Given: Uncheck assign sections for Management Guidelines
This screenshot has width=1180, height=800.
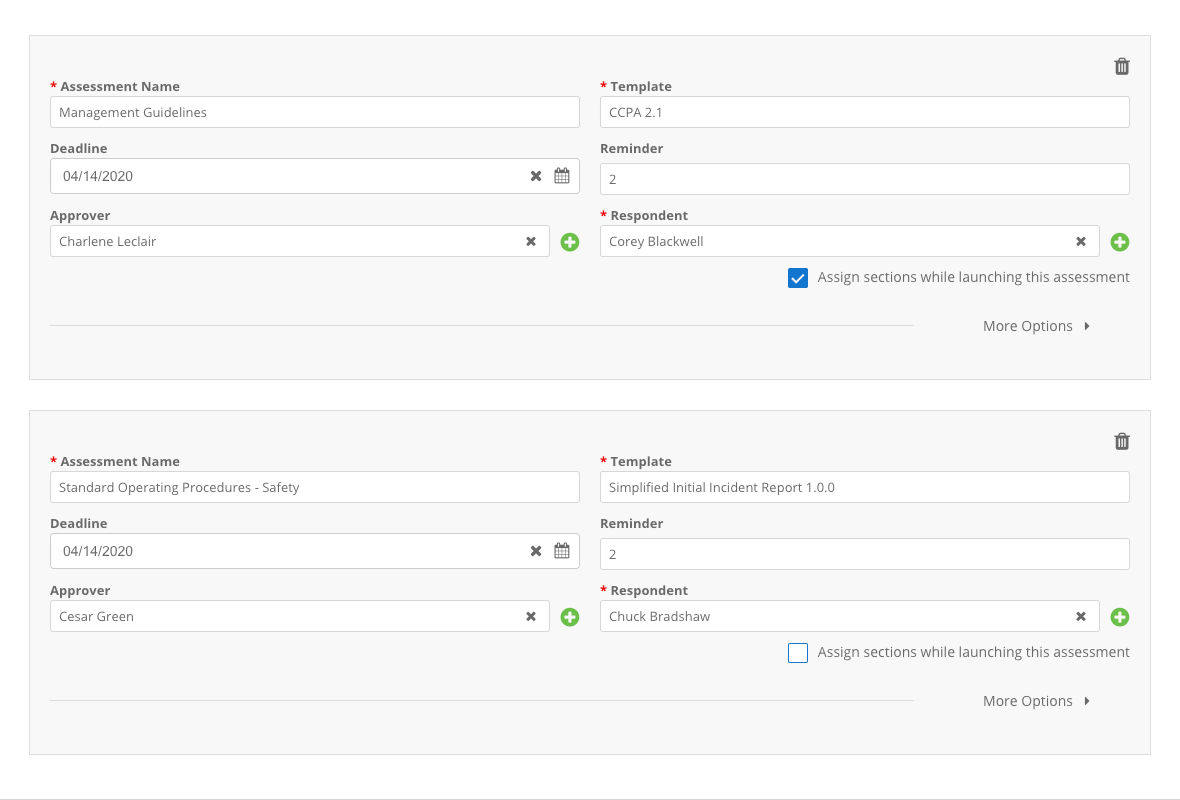Looking at the screenshot, I should pyautogui.click(x=797, y=277).
